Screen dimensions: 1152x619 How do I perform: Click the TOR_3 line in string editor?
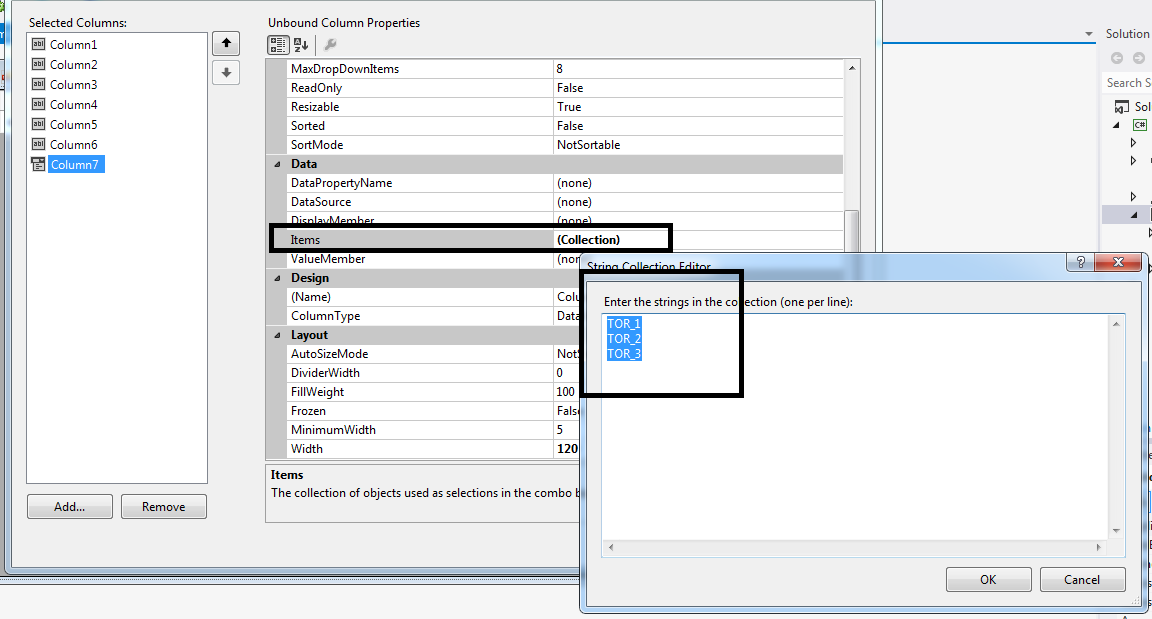coord(624,354)
